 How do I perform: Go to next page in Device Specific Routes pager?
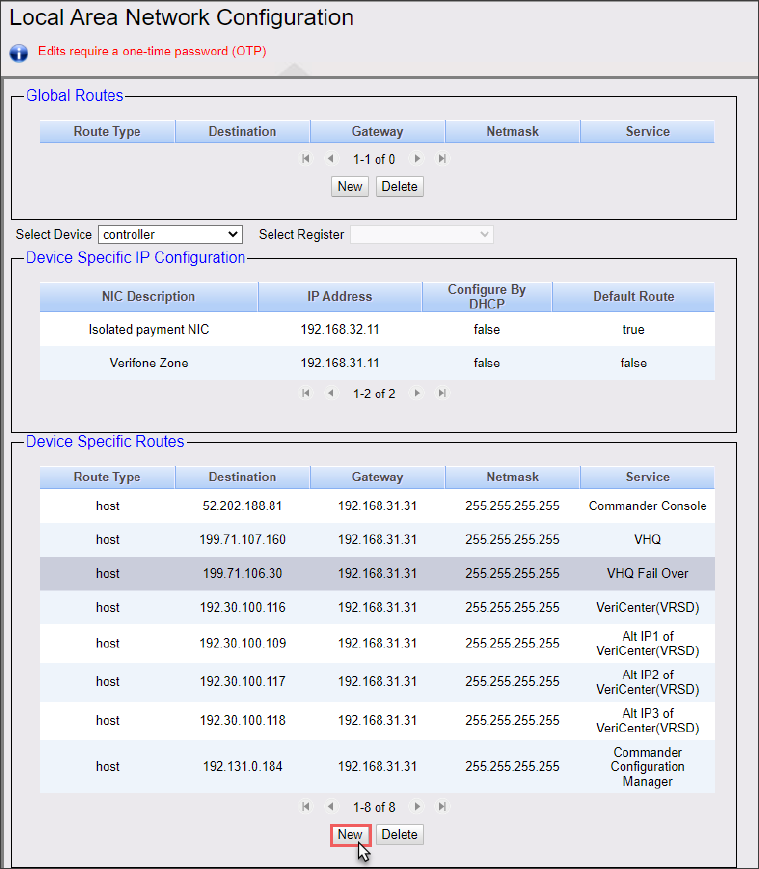pos(418,807)
